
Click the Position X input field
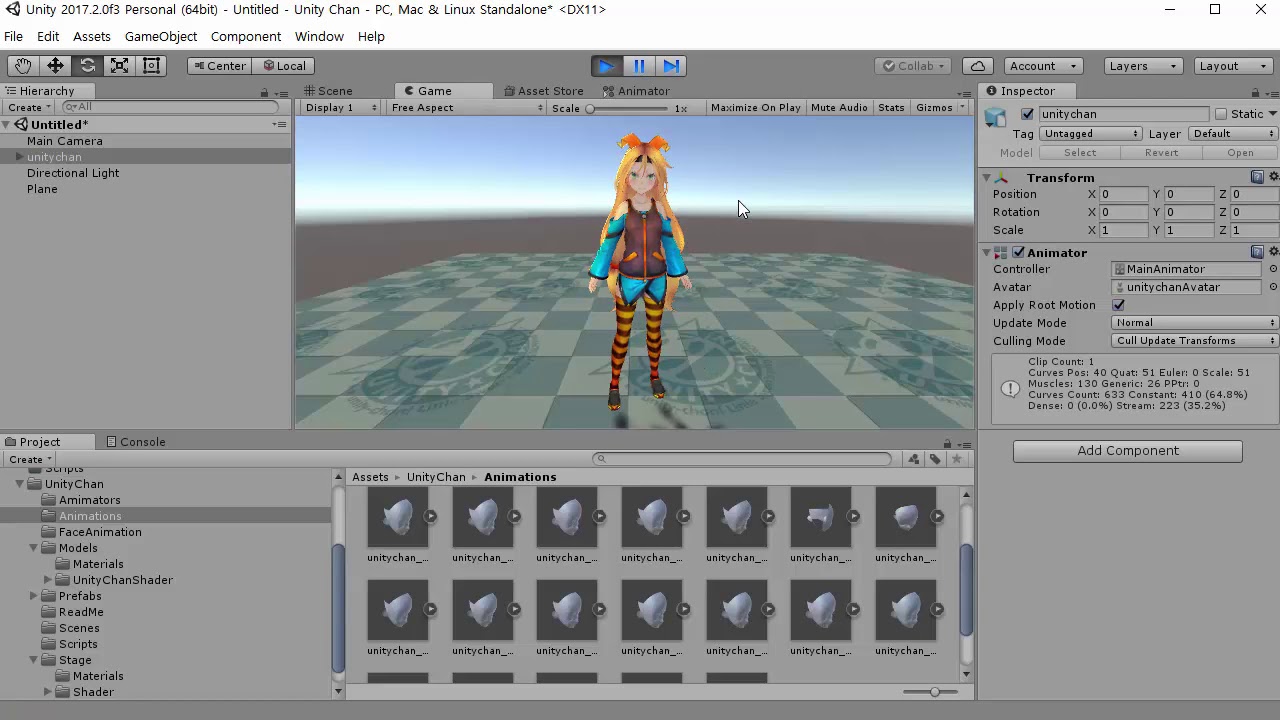(x=1123, y=195)
